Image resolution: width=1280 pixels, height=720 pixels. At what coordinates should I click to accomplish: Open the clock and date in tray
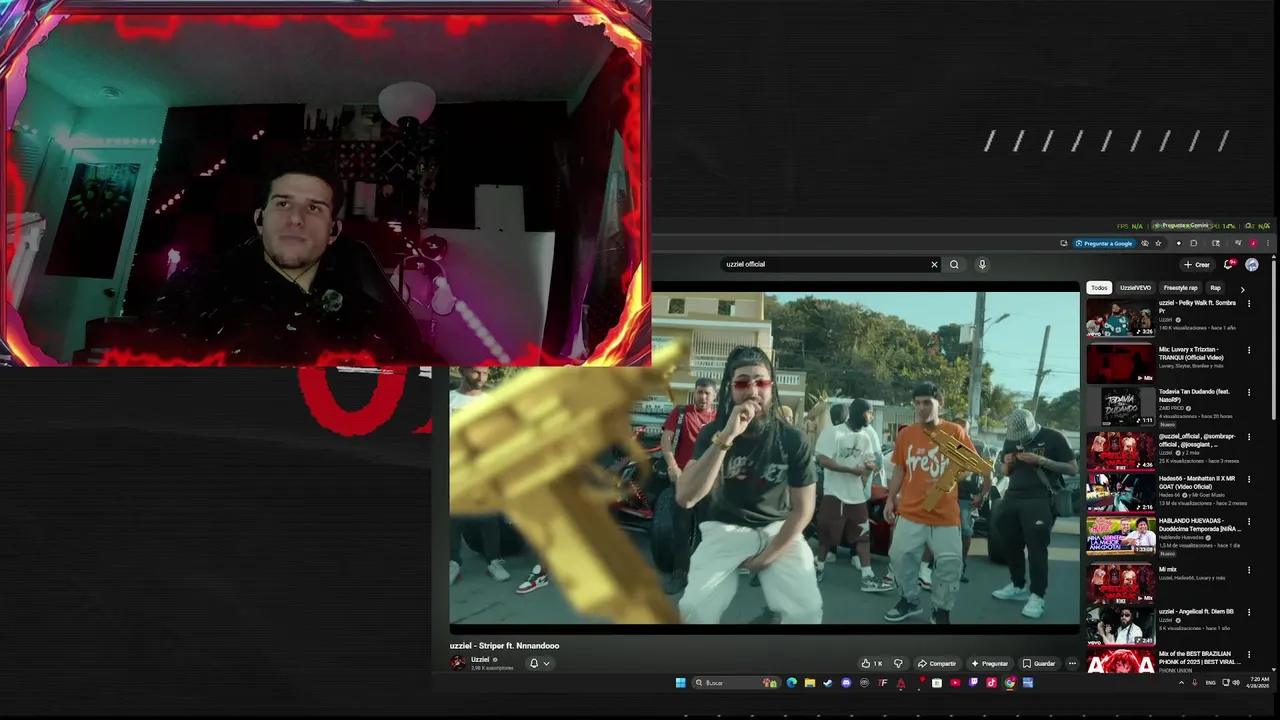pyautogui.click(x=1259, y=683)
